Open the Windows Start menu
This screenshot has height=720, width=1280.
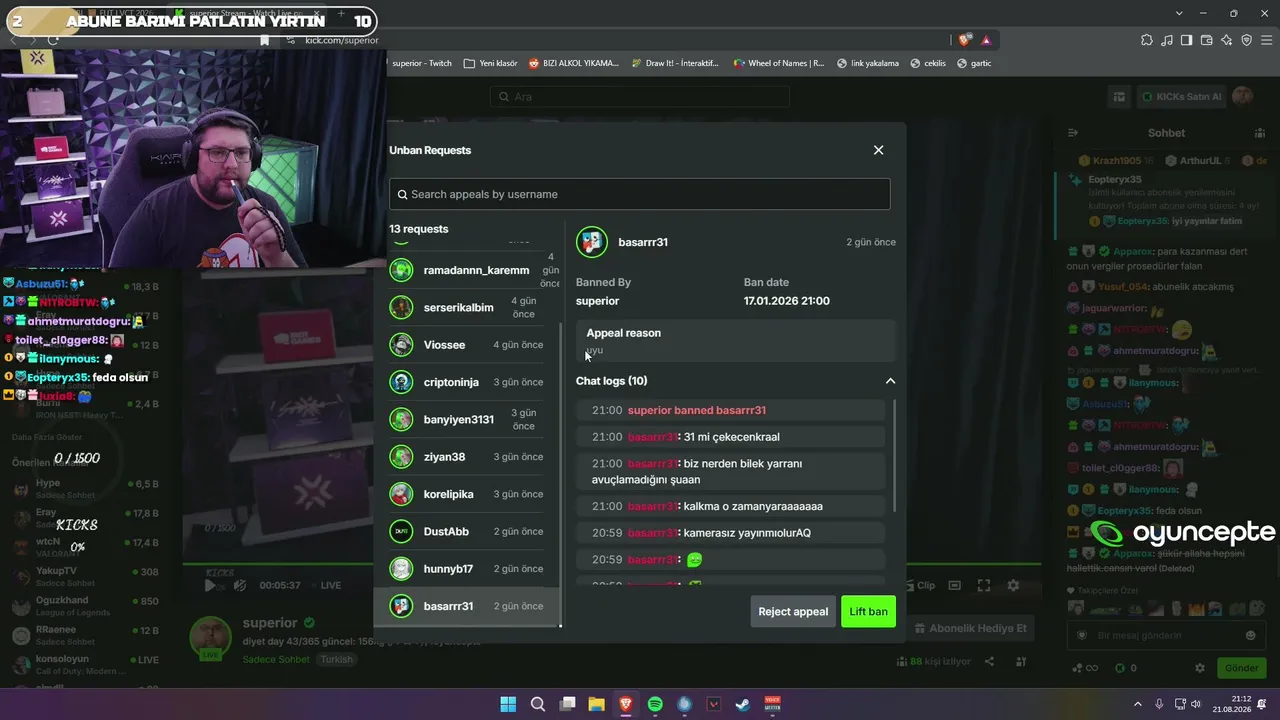(508, 704)
